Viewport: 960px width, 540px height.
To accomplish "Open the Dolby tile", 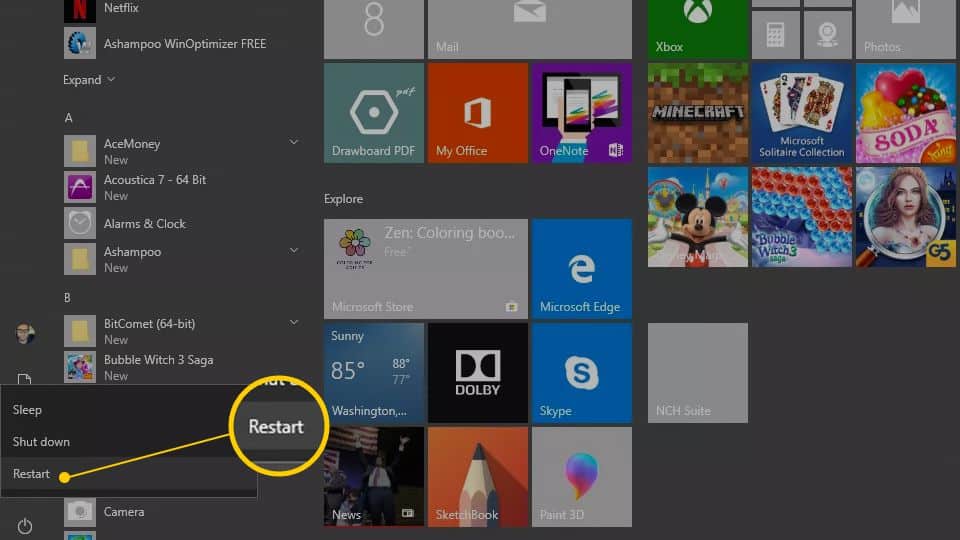I will (x=477, y=372).
